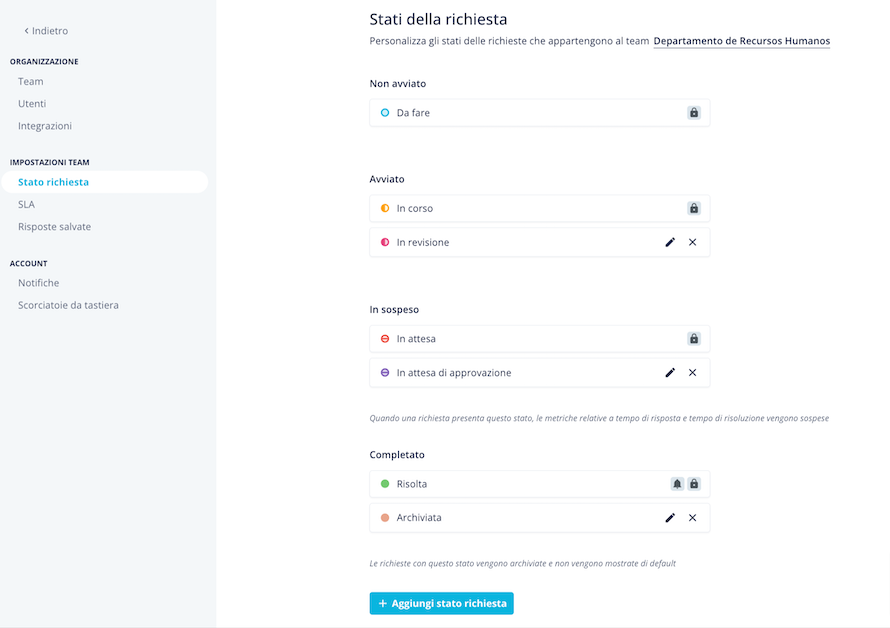The width and height of the screenshot is (890, 628).
Task: Delete the Archiviata status
Action: [x=692, y=518]
